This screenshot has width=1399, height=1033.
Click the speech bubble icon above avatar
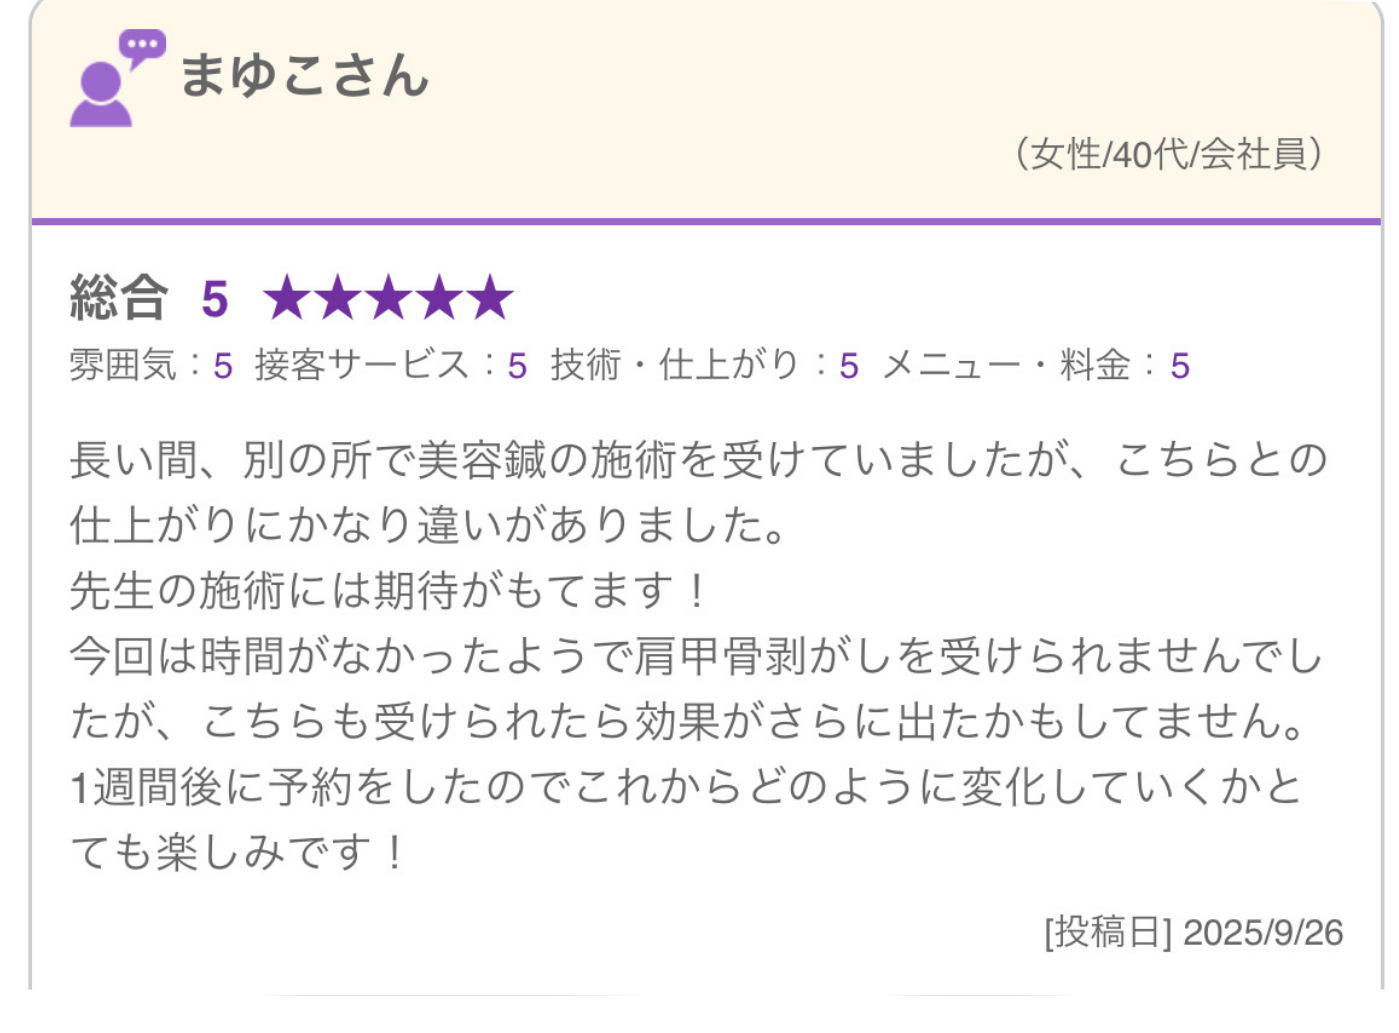pos(142,46)
